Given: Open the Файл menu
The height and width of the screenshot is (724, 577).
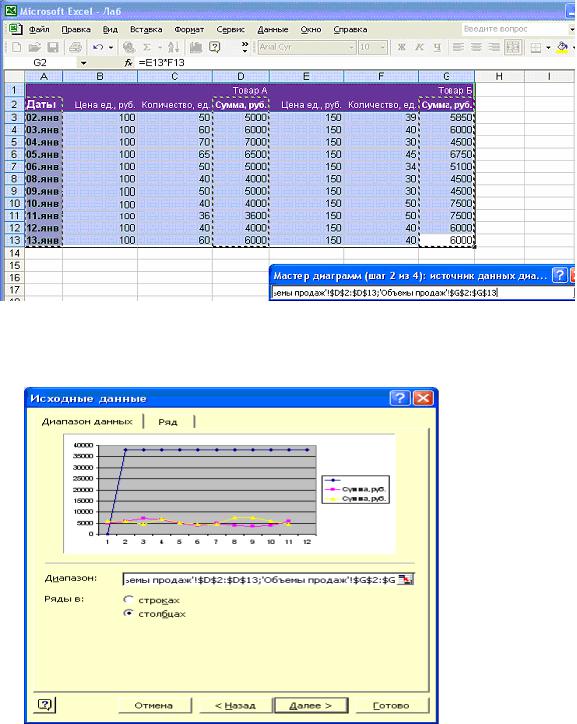Looking at the screenshot, I should click(x=39, y=29).
